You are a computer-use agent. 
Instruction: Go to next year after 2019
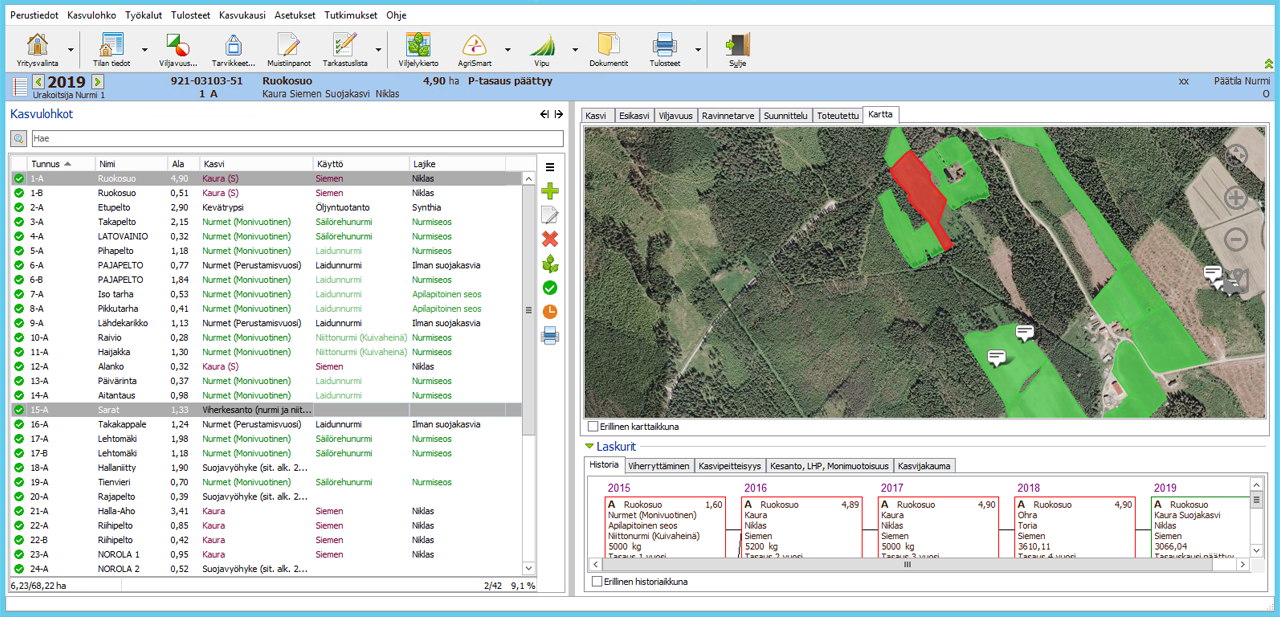pyautogui.click(x=98, y=82)
